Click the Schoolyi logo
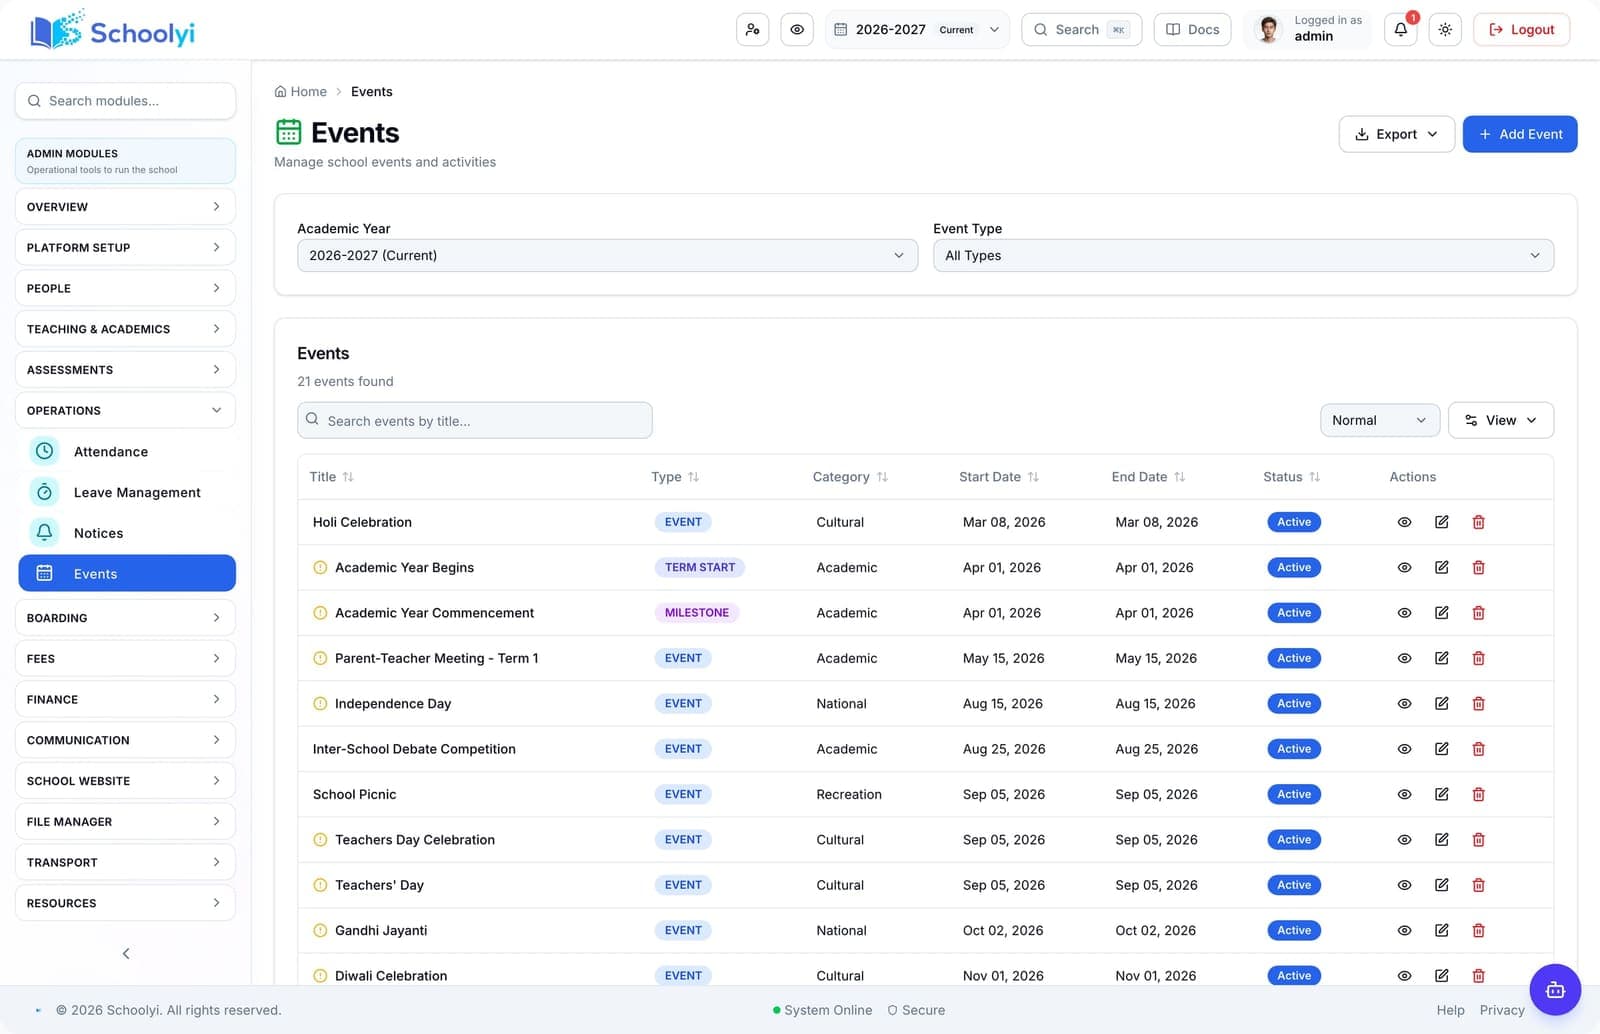Image resolution: width=1600 pixels, height=1034 pixels. pos(112,32)
